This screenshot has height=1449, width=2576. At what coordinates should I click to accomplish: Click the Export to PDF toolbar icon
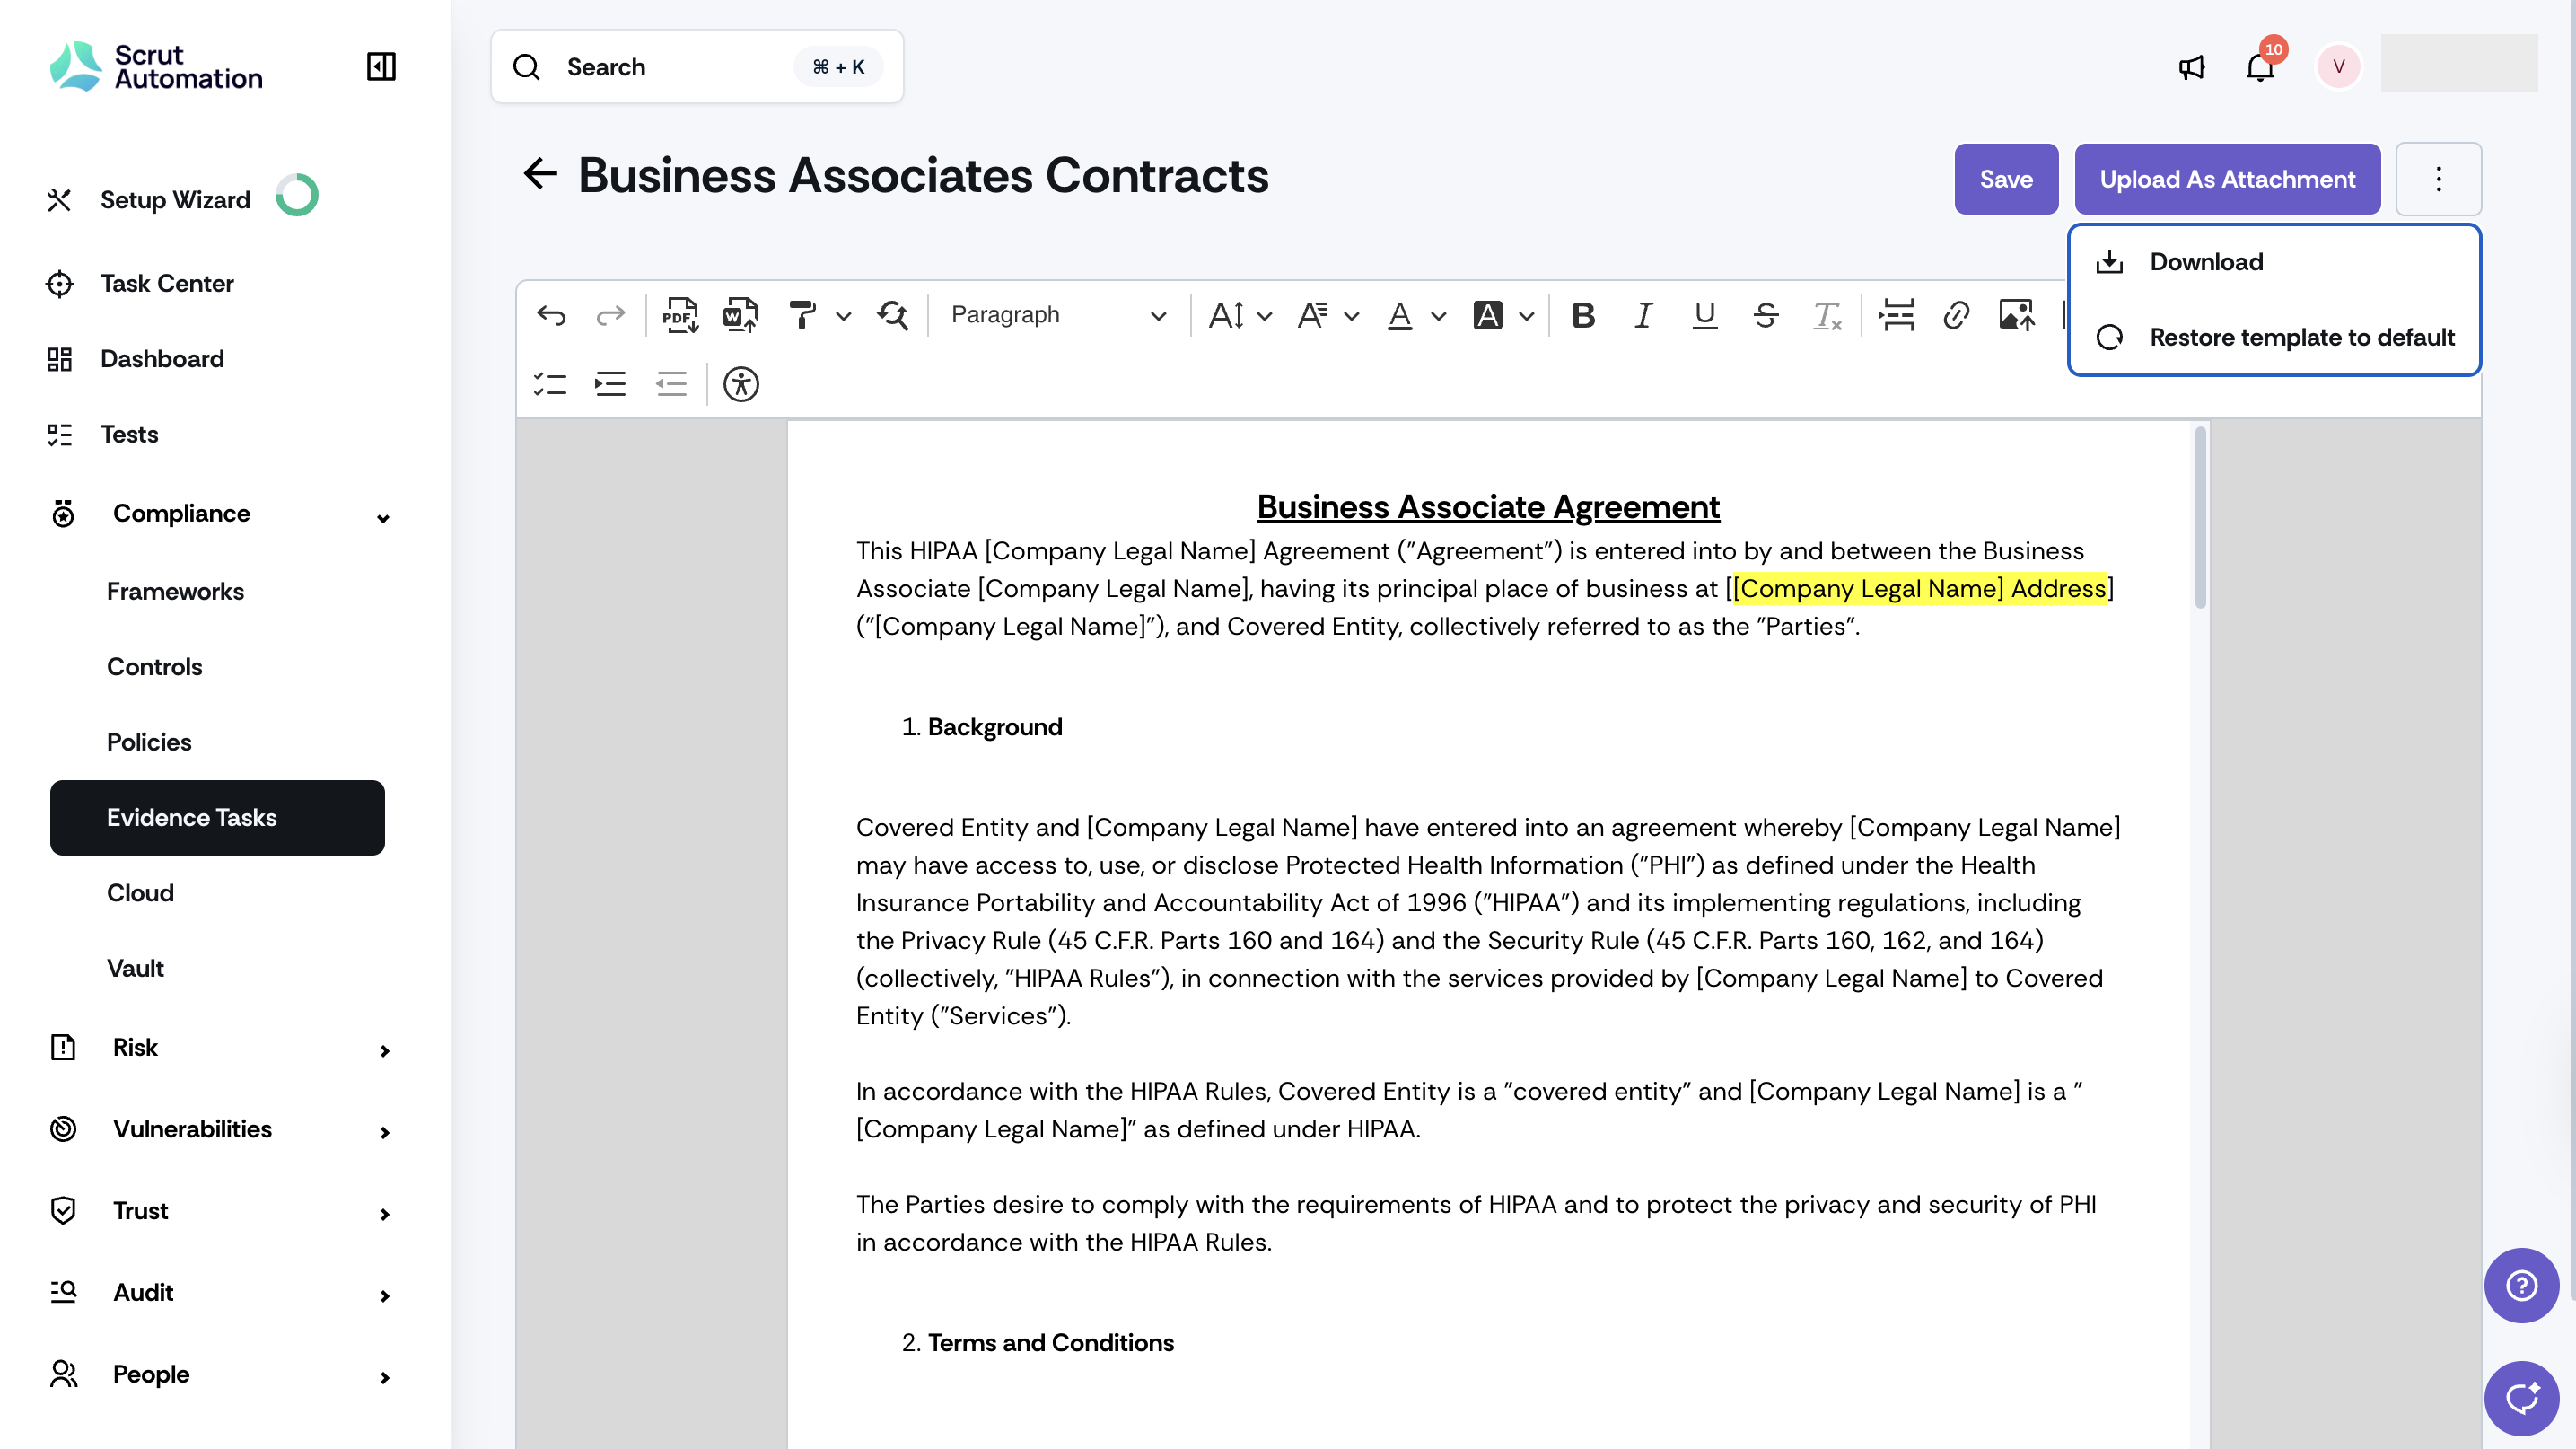(680, 316)
